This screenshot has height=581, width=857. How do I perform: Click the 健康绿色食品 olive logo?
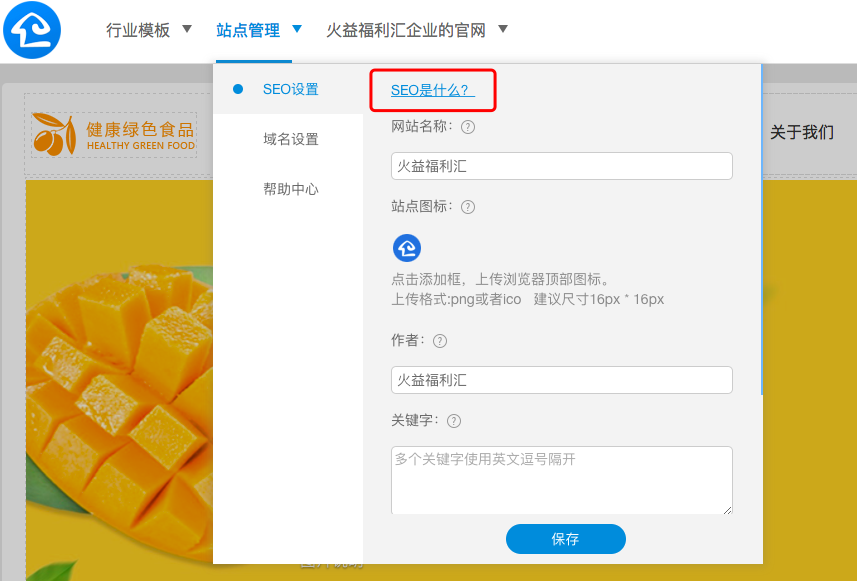tap(114, 134)
